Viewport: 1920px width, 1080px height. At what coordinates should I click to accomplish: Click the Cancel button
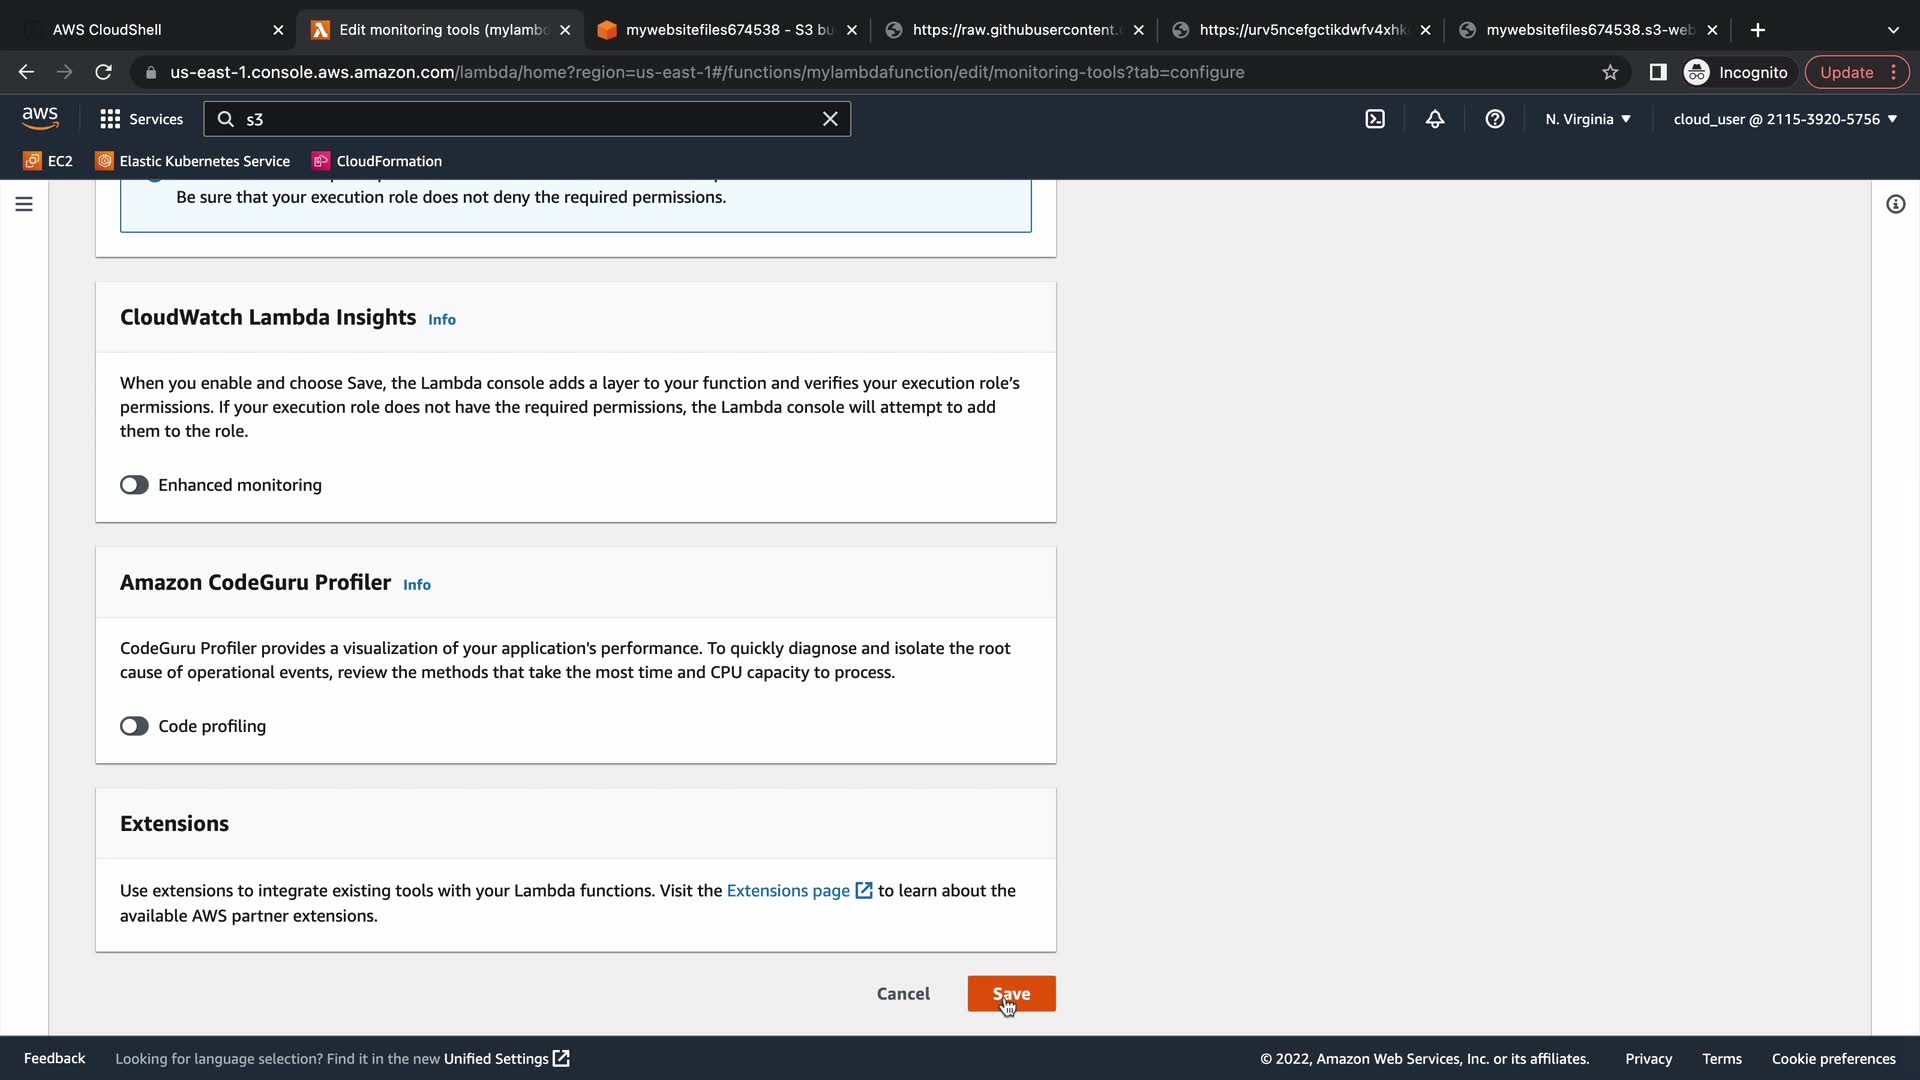(x=903, y=994)
